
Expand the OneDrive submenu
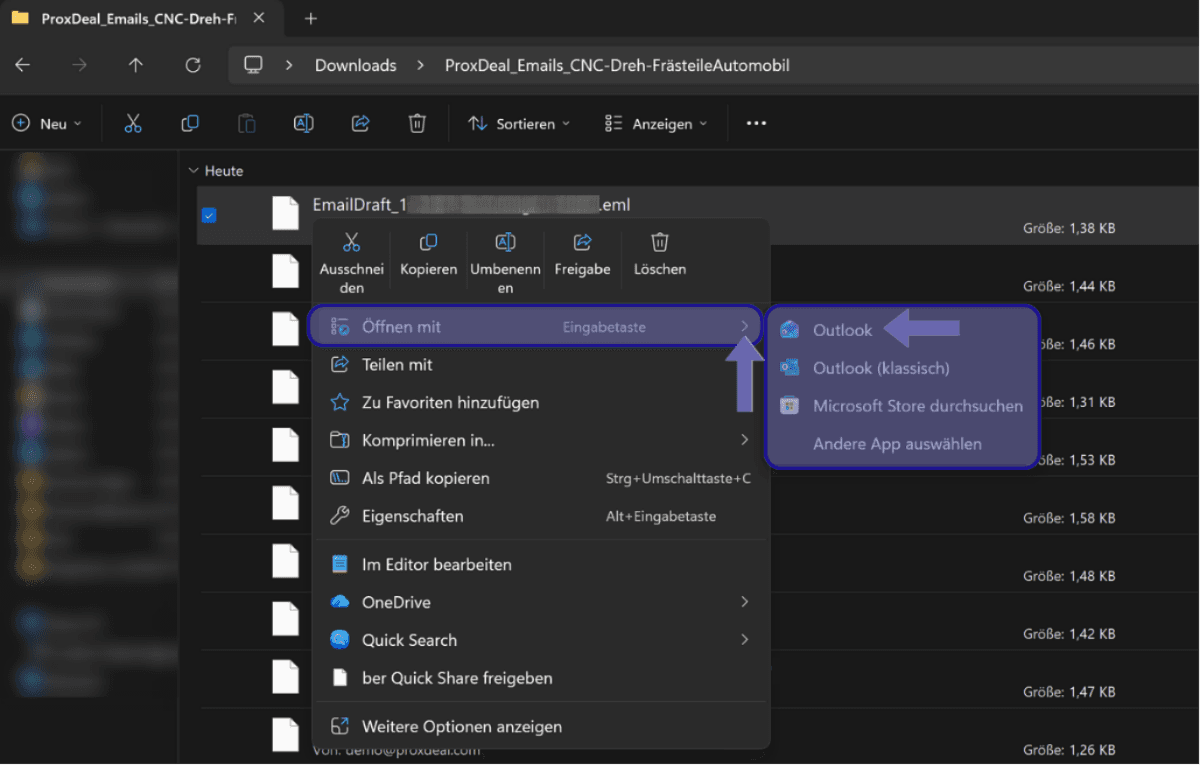(745, 602)
